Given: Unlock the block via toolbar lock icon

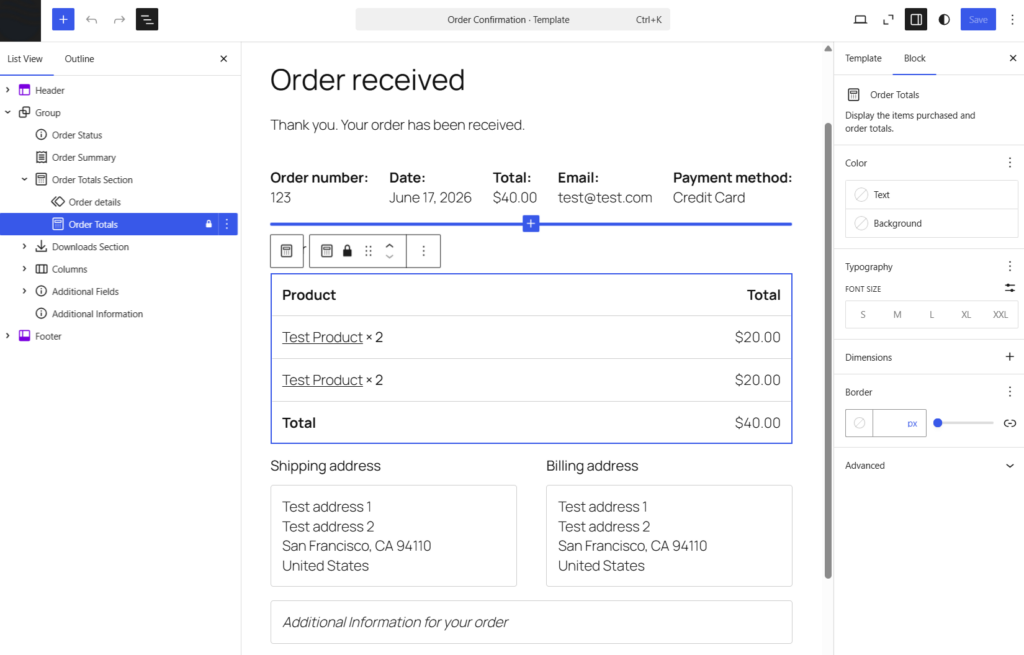Looking at the screenshot, I should point(347,251).
